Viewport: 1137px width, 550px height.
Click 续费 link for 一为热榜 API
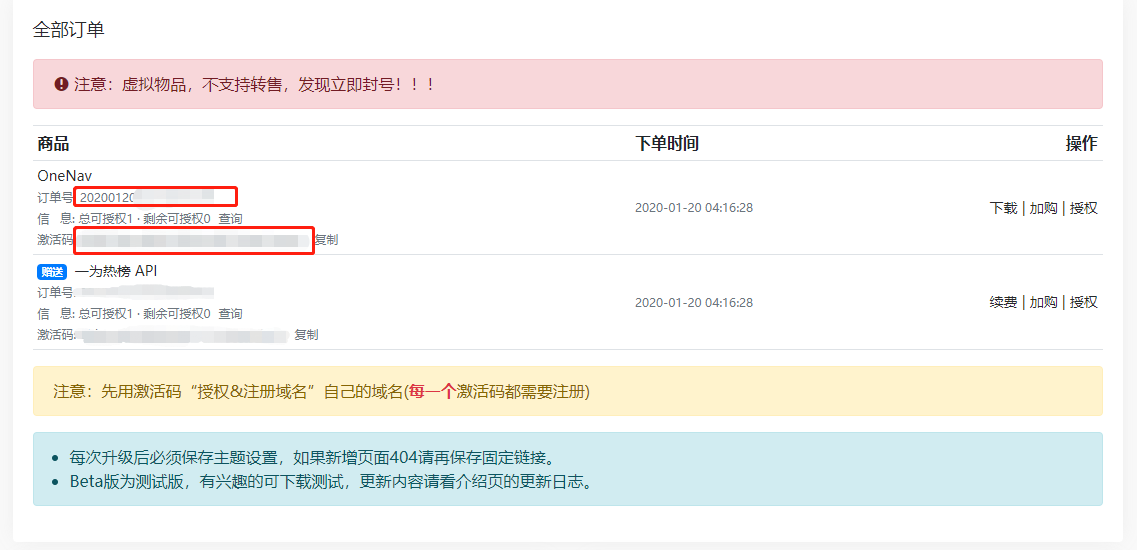[1004, 303]
